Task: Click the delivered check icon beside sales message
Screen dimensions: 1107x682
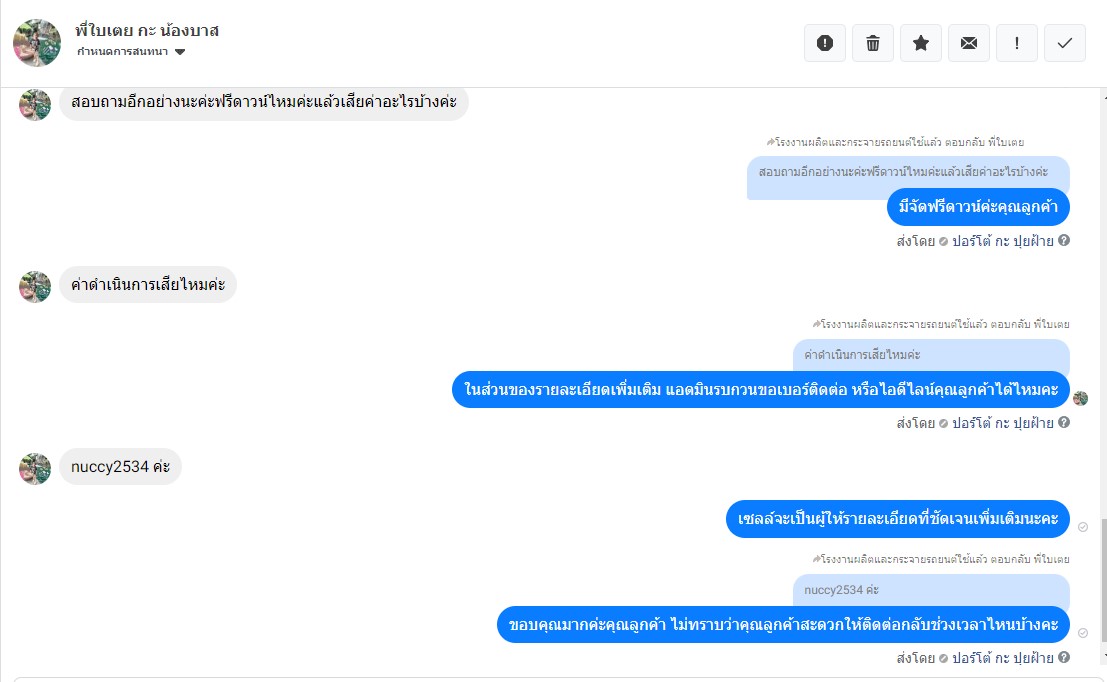Action: point(1083,527)
